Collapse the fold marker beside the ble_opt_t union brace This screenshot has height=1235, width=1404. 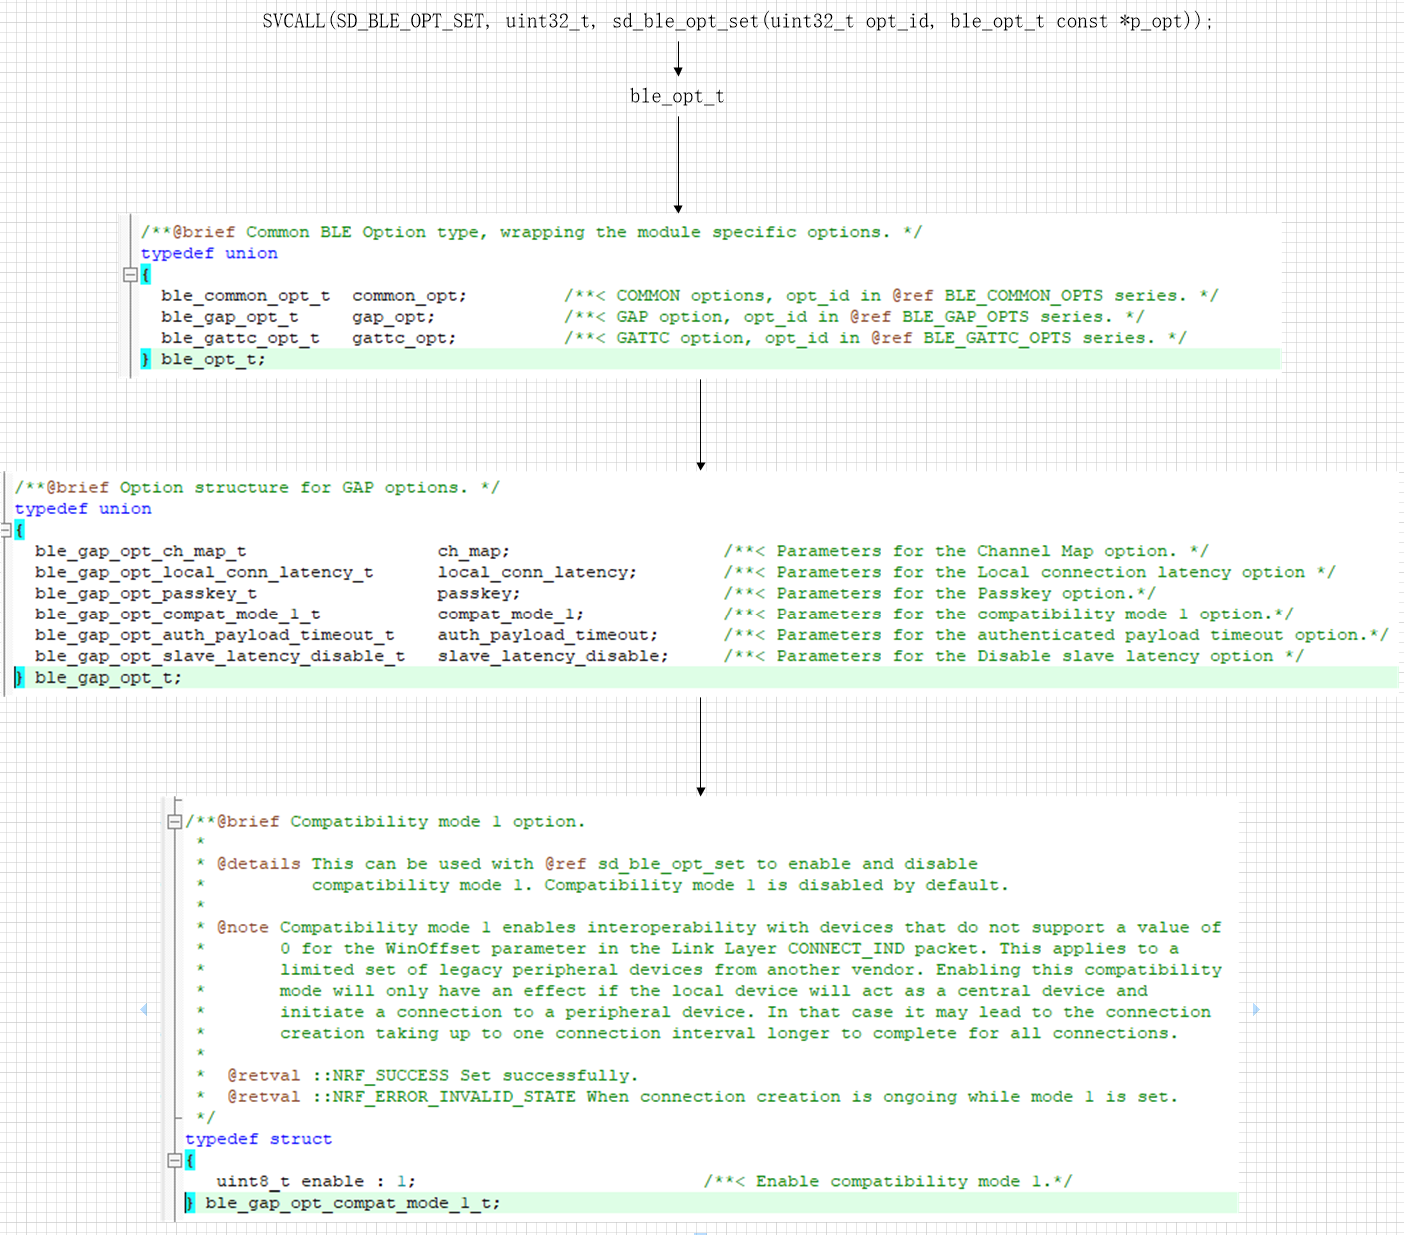(x=129, y=274)
